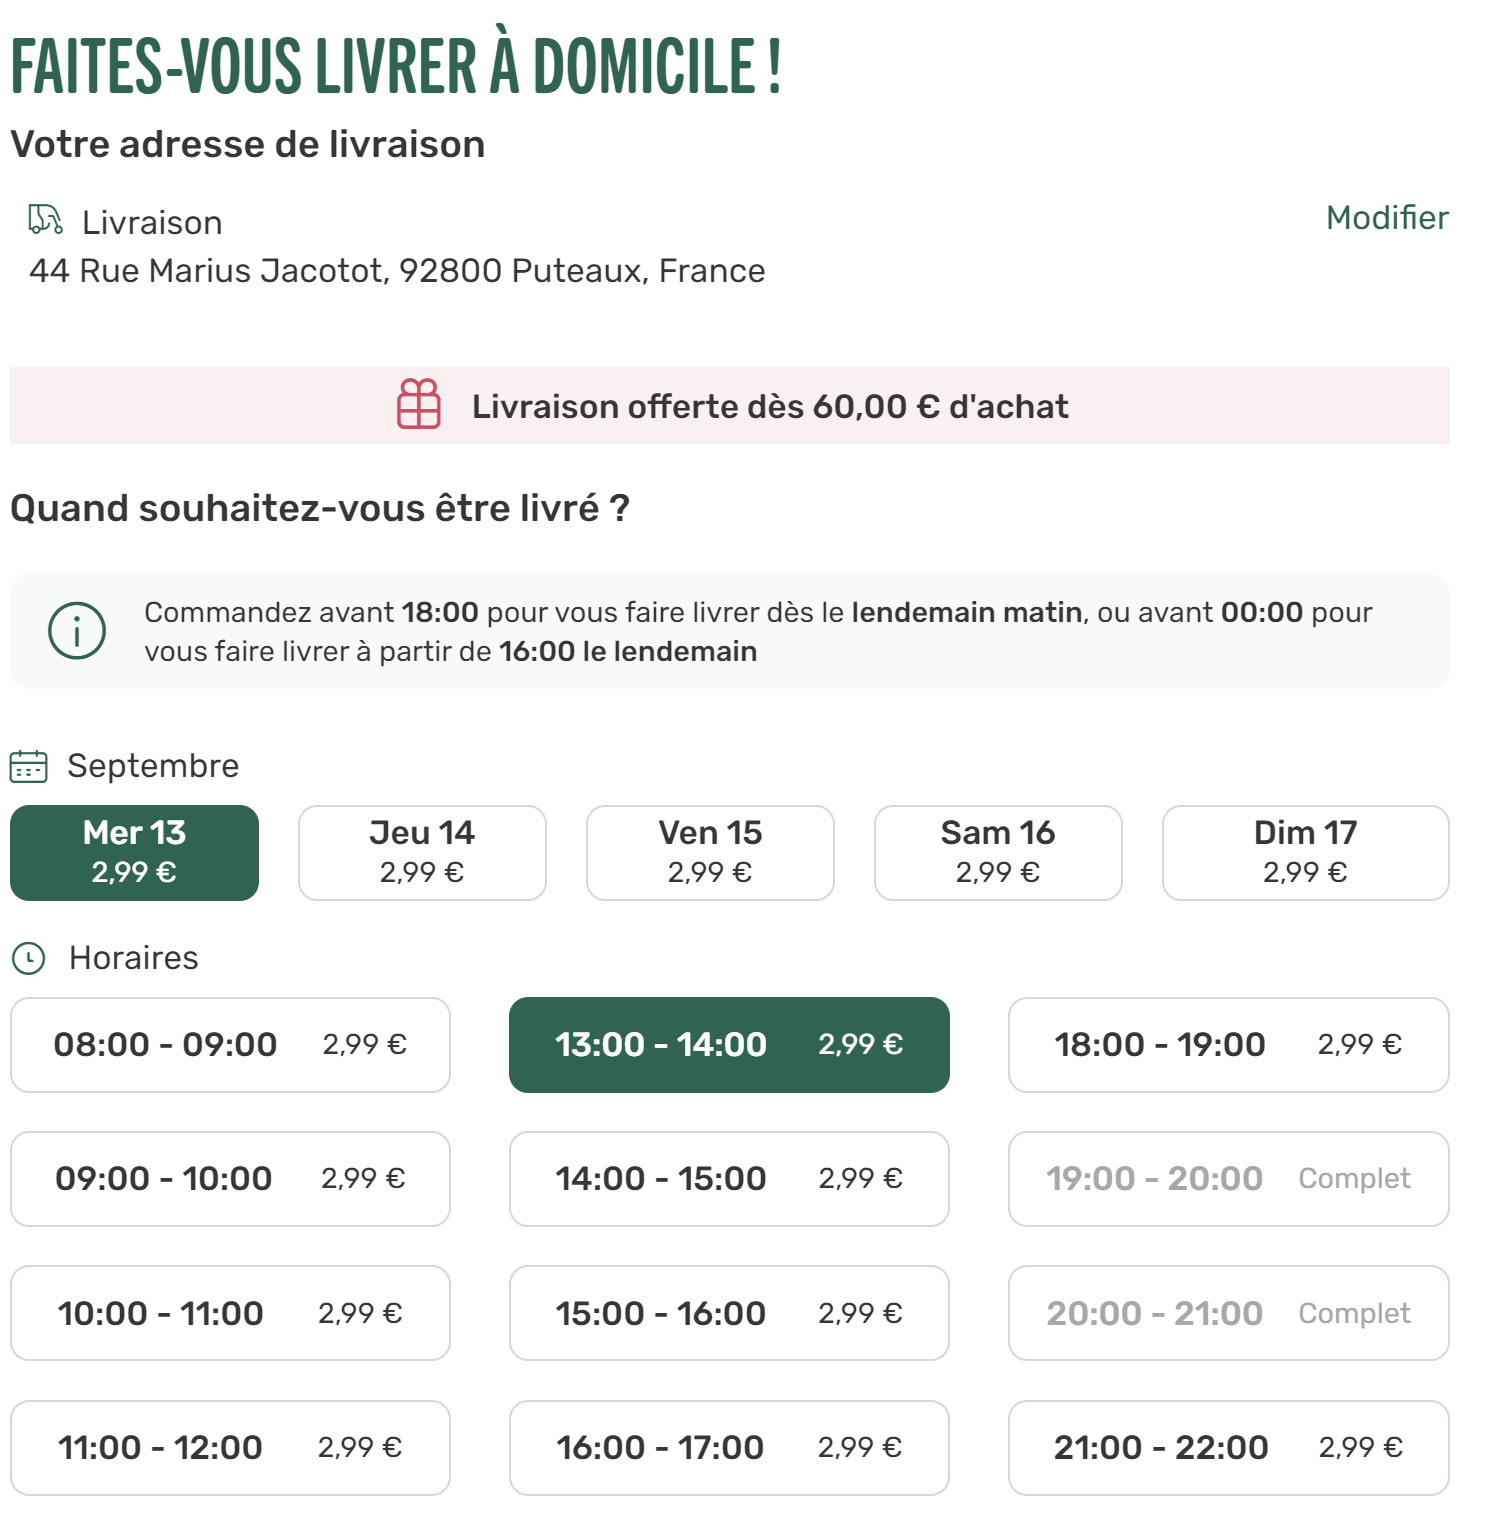Image resolution: width=1490 pixels, height=1533 pixels.
Task: Click the info circle icon
Action: pos(77,631)
